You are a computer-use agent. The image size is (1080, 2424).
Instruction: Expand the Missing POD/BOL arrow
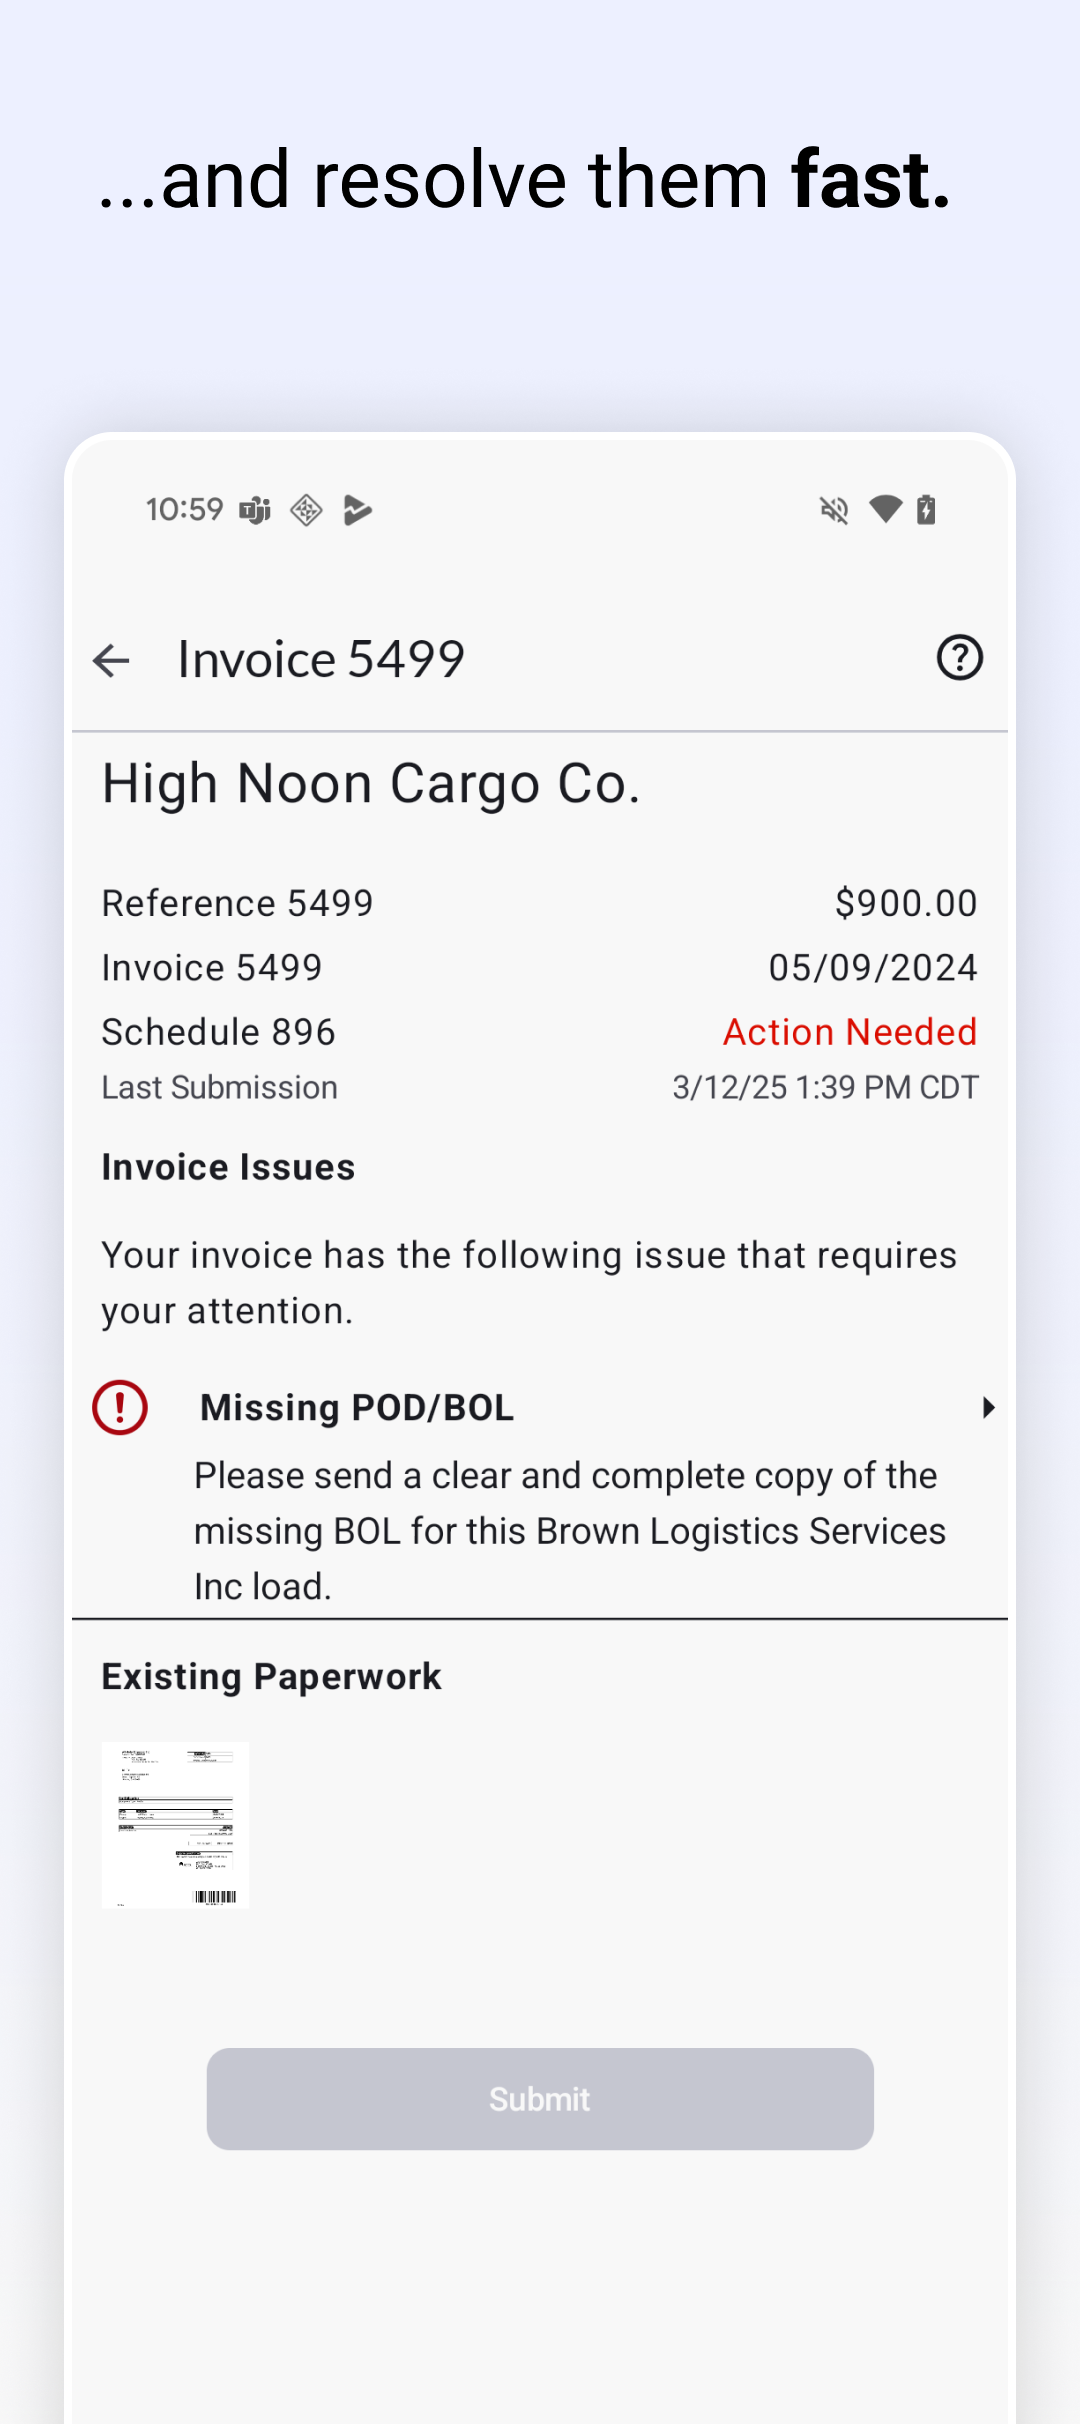pyautogui.click(x=988, y=1408)
